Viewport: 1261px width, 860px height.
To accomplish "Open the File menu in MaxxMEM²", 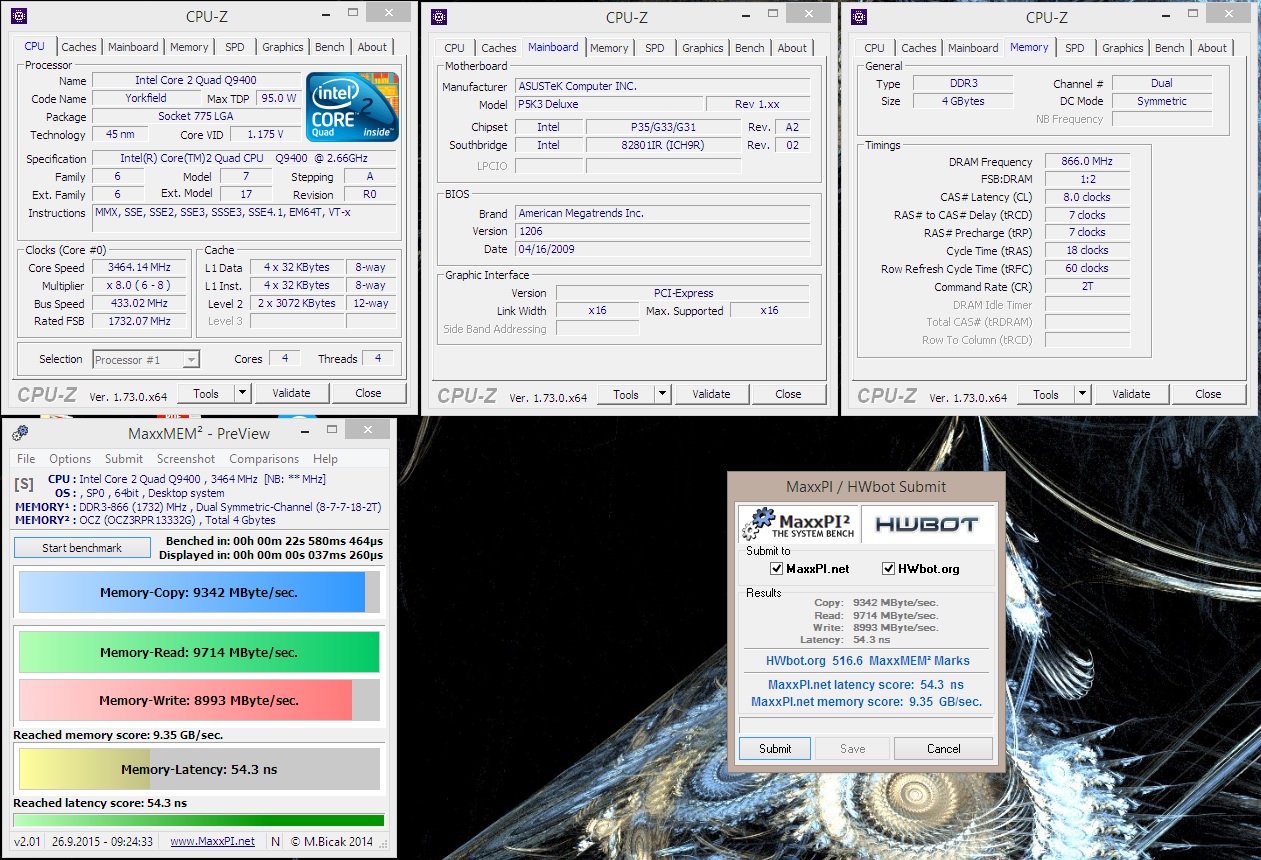I will pos(26,459).
